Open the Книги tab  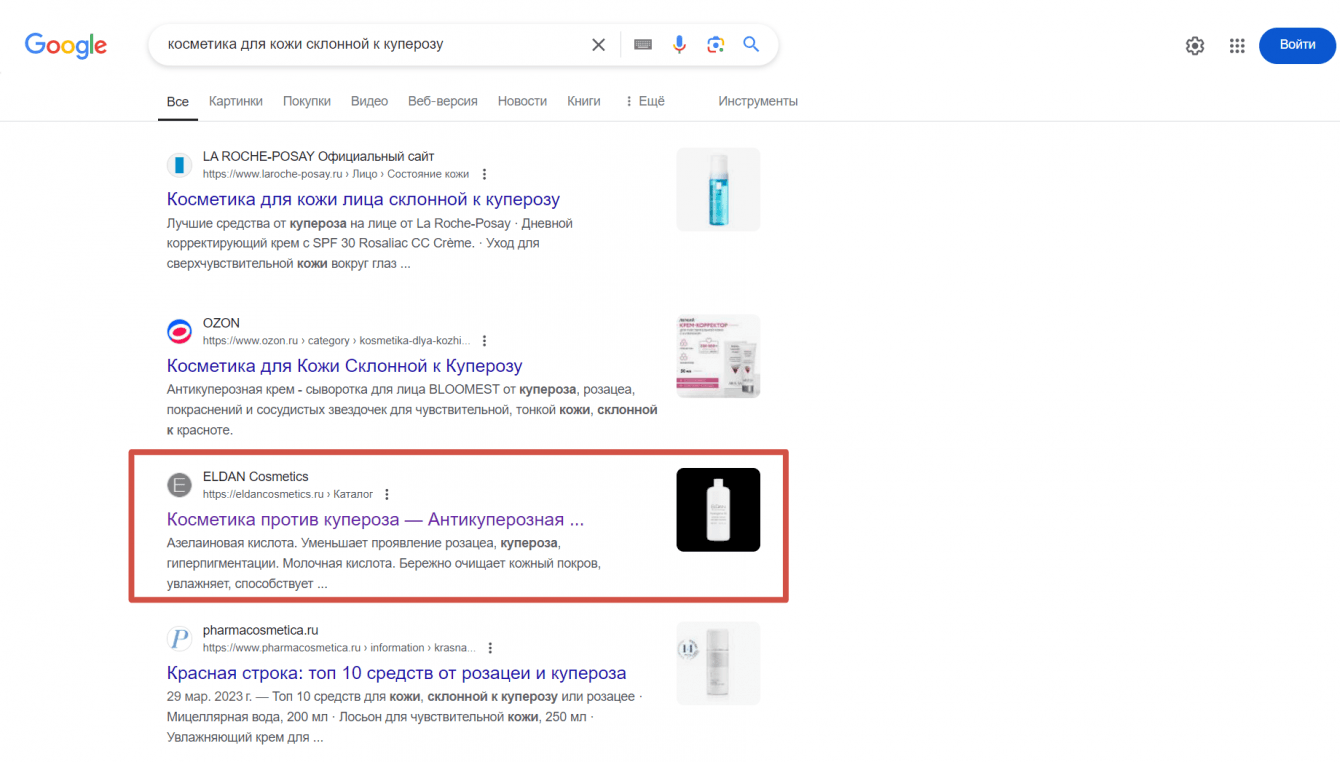[x=584, y=101]
